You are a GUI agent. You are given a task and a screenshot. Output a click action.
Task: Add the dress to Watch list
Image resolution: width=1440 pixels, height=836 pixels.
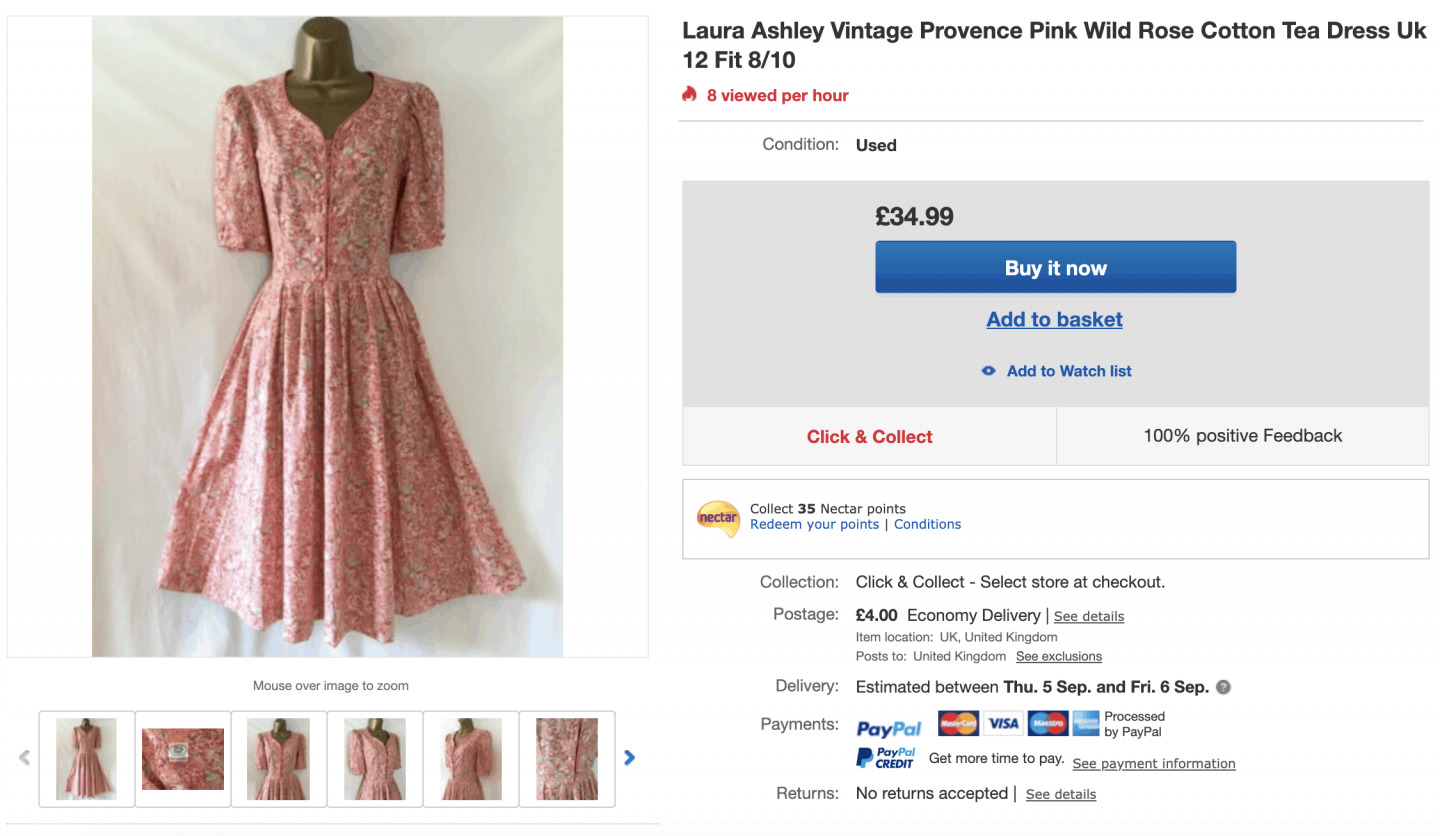click(1068, 371)
